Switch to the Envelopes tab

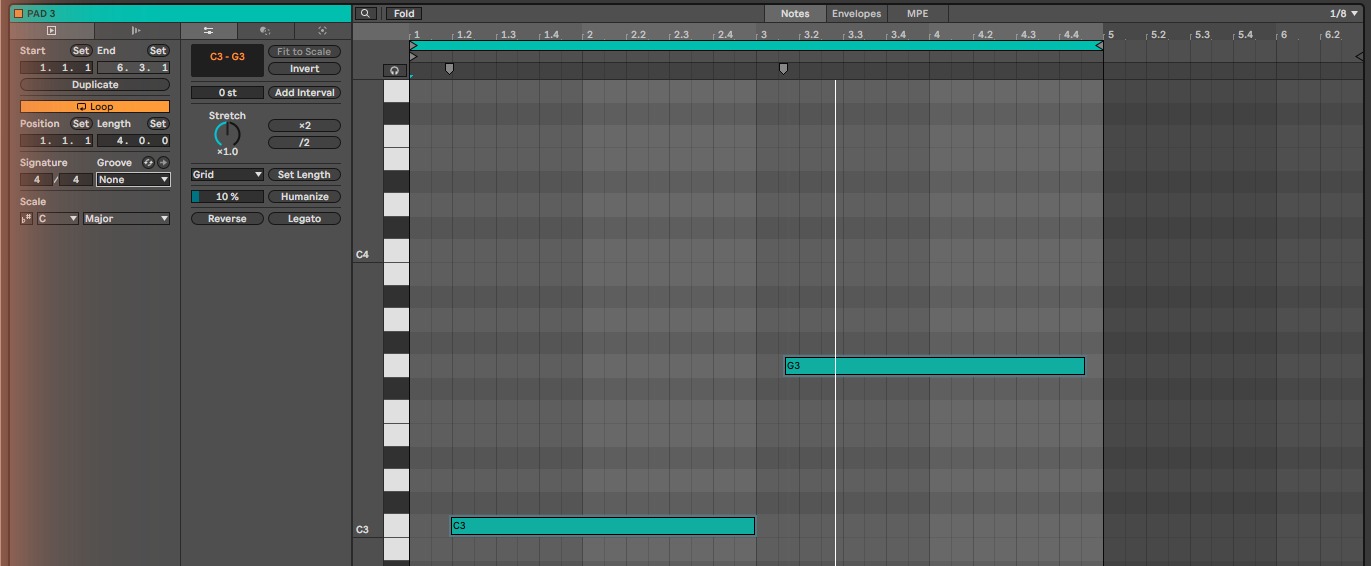click(x=857, y=13)
